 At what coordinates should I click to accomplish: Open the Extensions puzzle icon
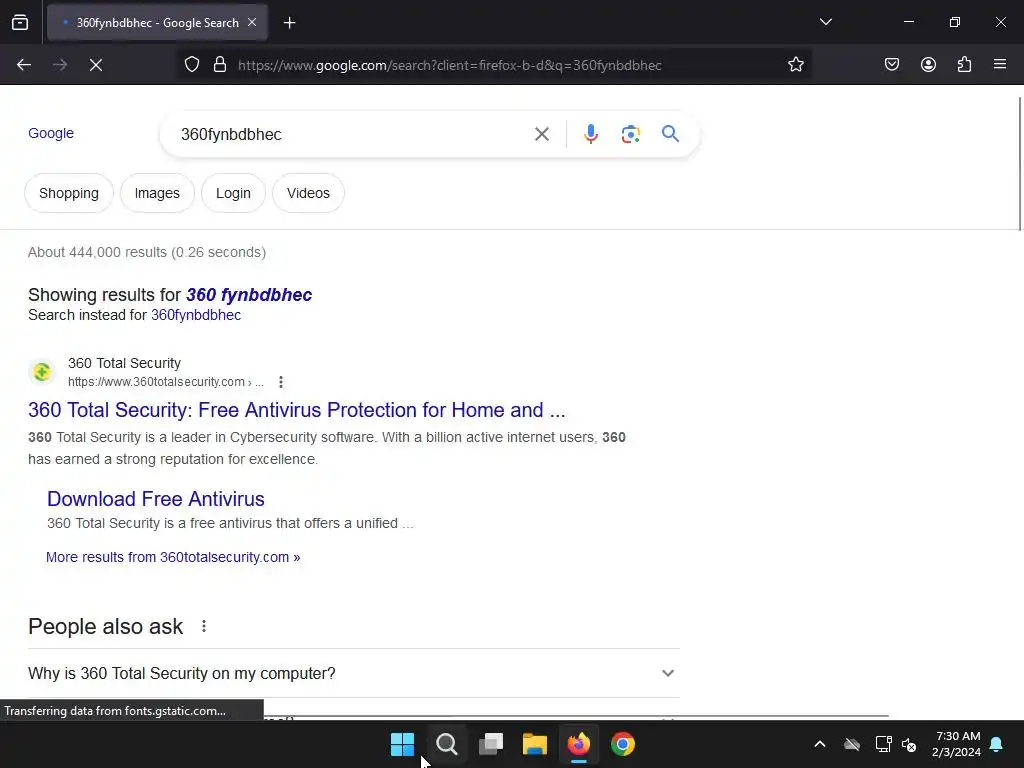(964, 64)
